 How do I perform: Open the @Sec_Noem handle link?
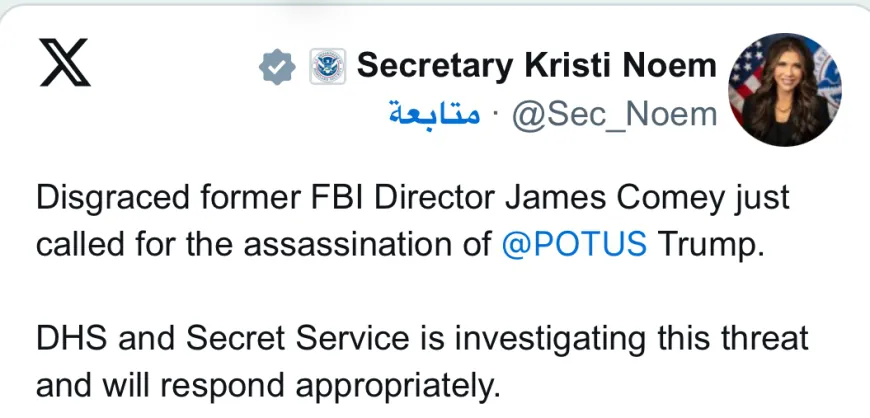(615, 115)
